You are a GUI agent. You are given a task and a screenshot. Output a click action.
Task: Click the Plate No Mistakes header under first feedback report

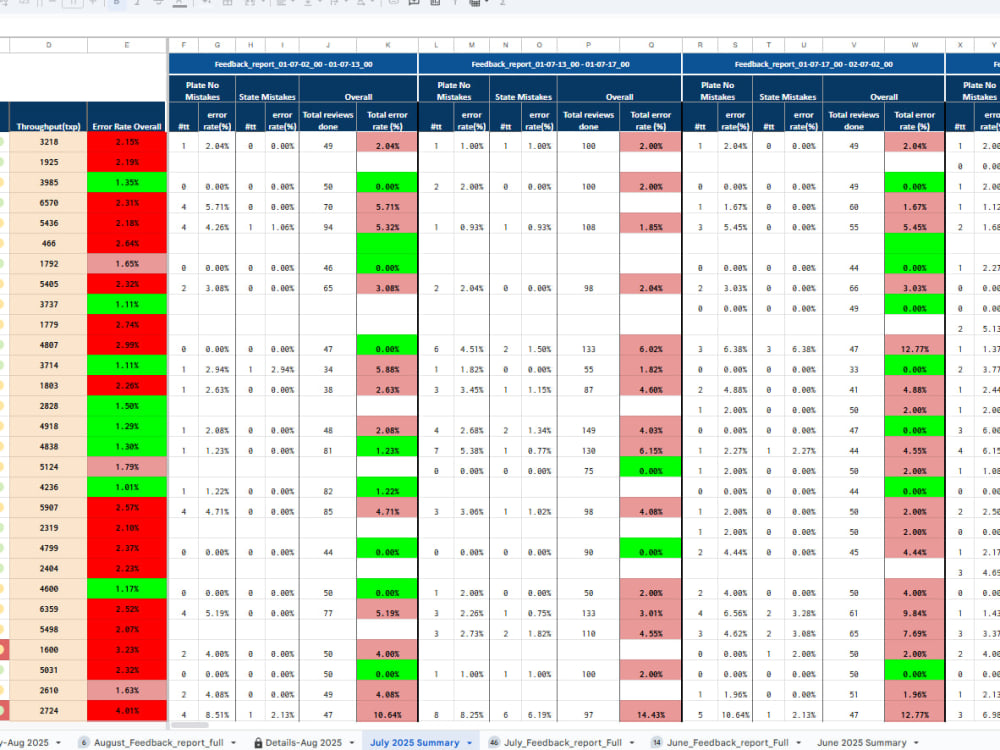[x=202, y=91]
